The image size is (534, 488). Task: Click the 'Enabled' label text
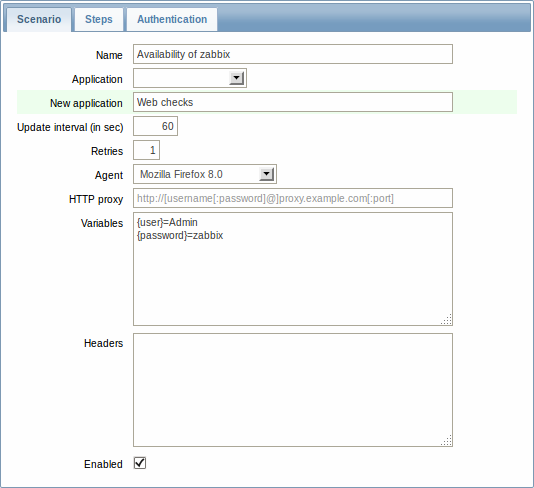tap(103, 464)
